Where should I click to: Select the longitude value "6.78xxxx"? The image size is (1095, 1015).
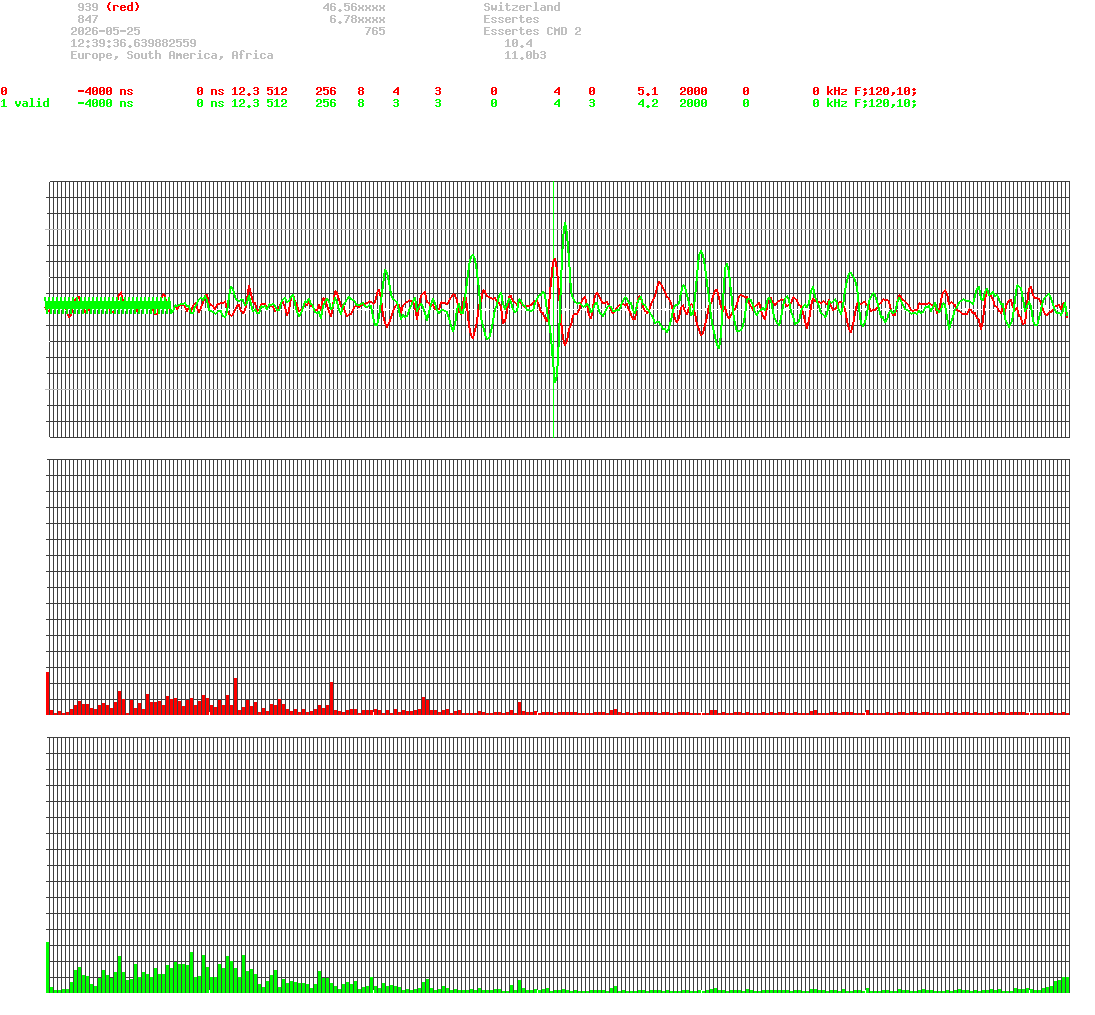358,20
